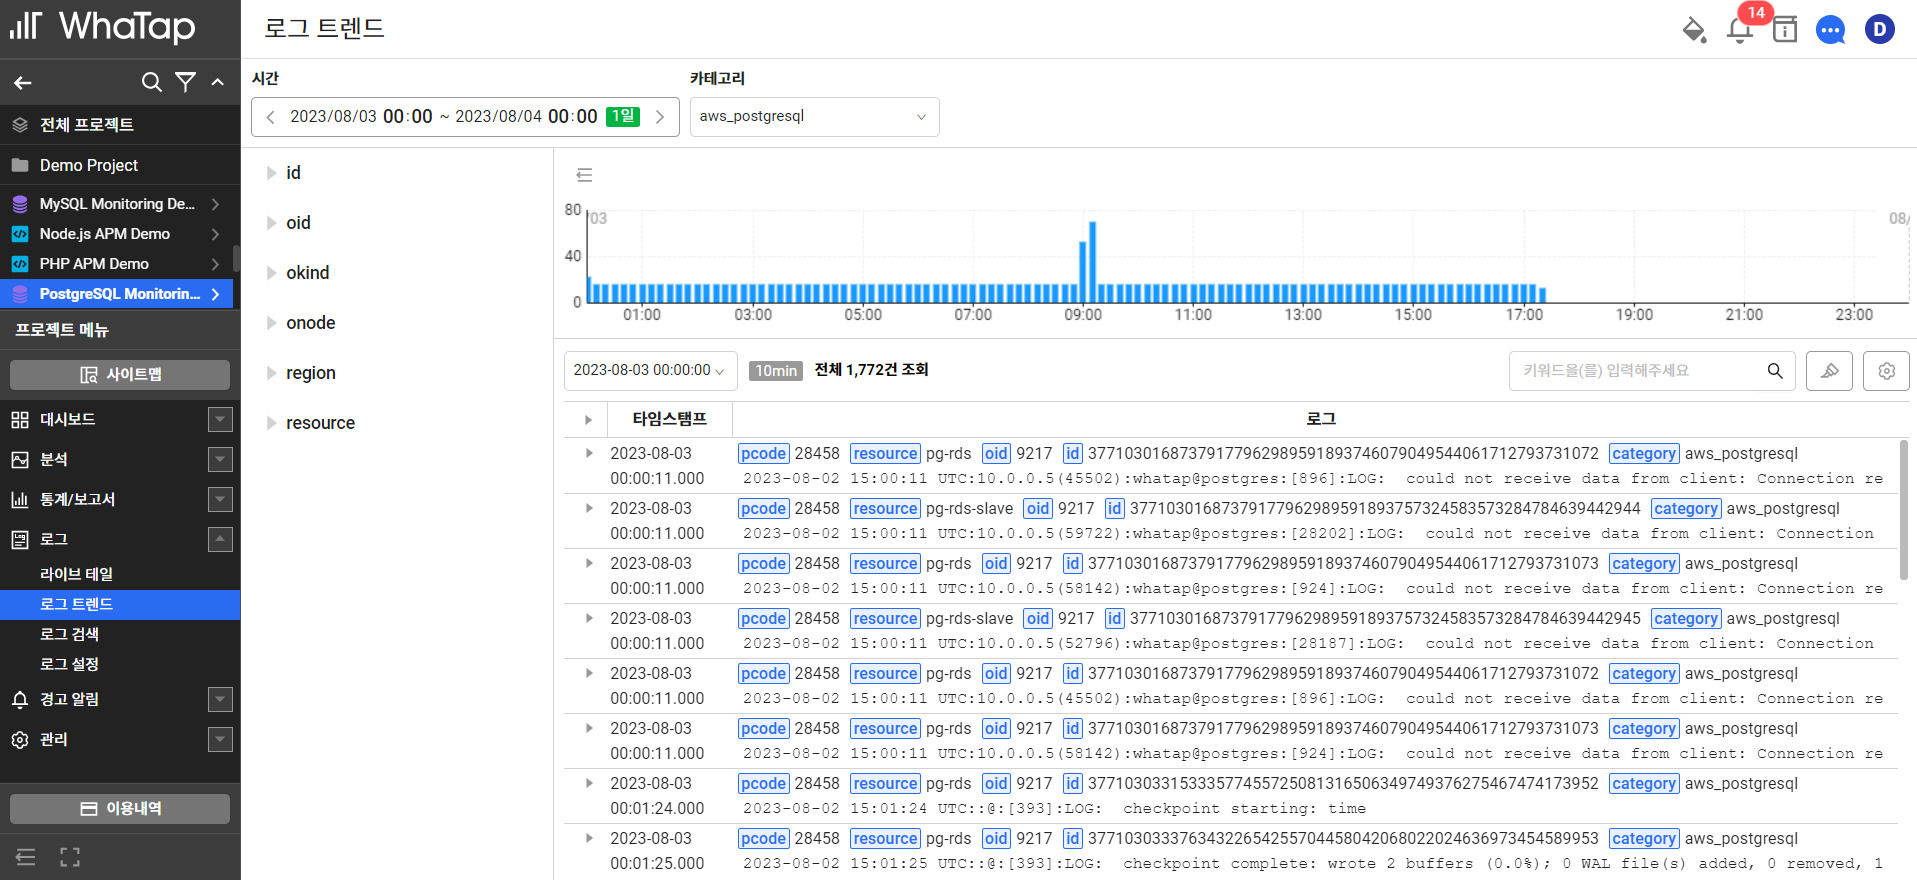Open the 2023-08-03 00:00:00 time dropdown
The image size is (1917, 880).
coord(650,370)
